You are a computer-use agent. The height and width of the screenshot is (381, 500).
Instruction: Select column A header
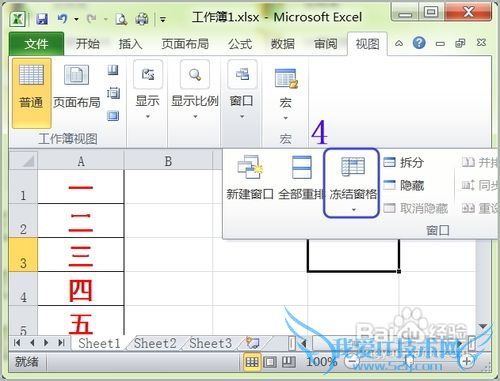(x=81, y=161)
